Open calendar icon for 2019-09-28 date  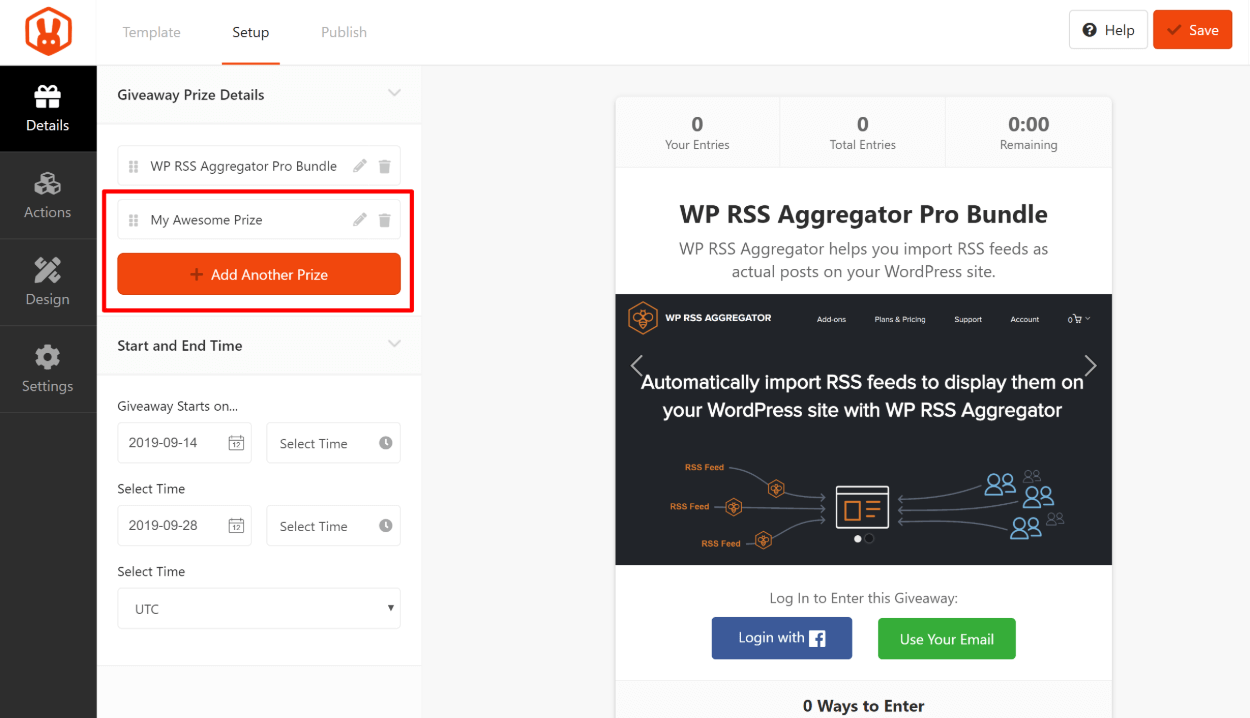click(x=236, y=526)
